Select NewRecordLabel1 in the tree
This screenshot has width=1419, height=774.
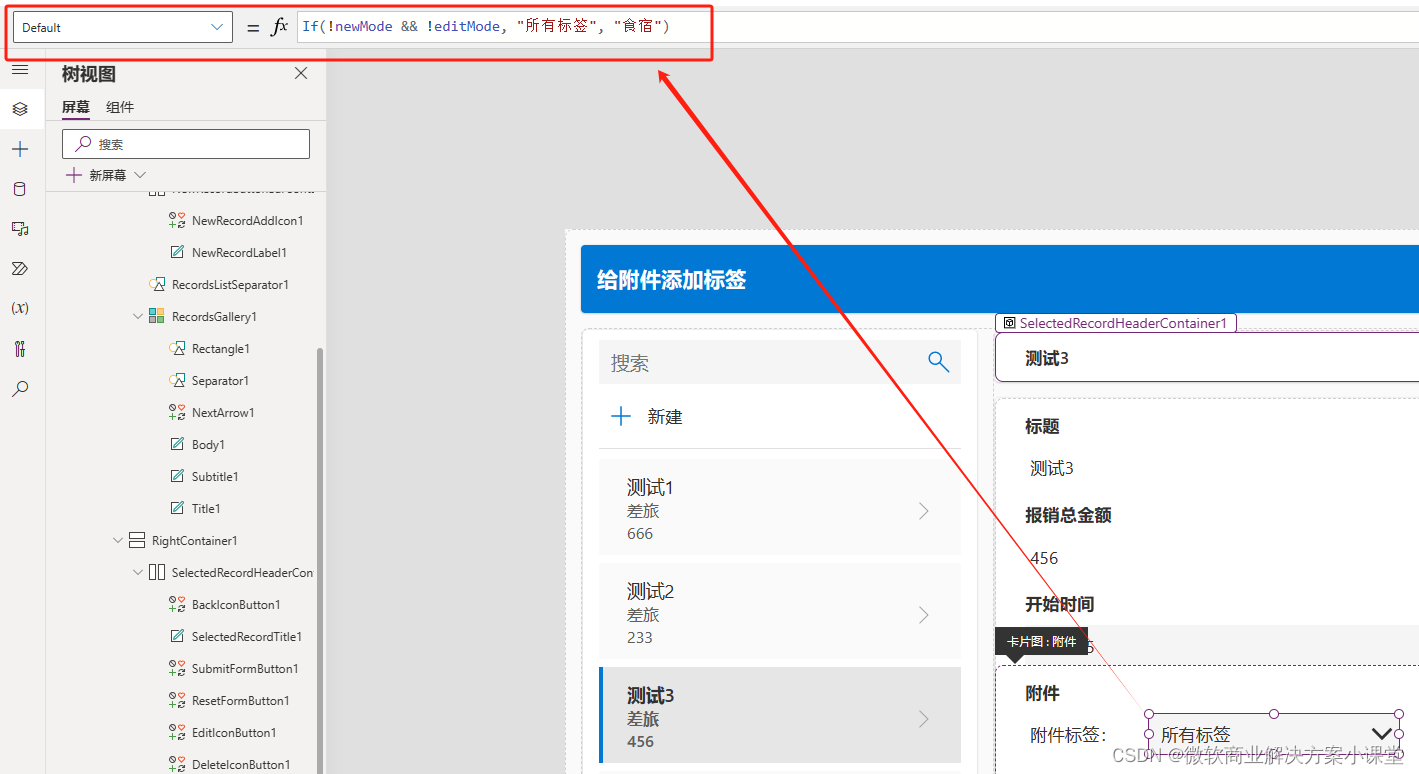(x=239, y=252)
